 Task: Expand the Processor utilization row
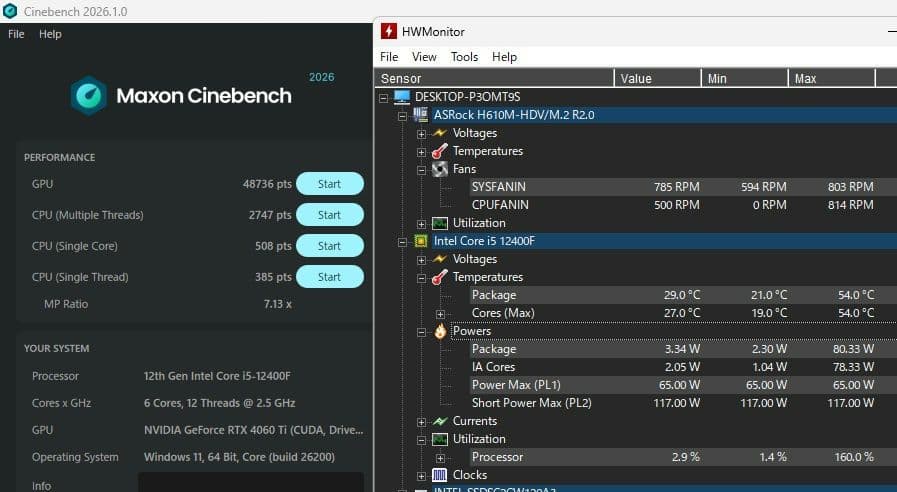coord(440,458)
